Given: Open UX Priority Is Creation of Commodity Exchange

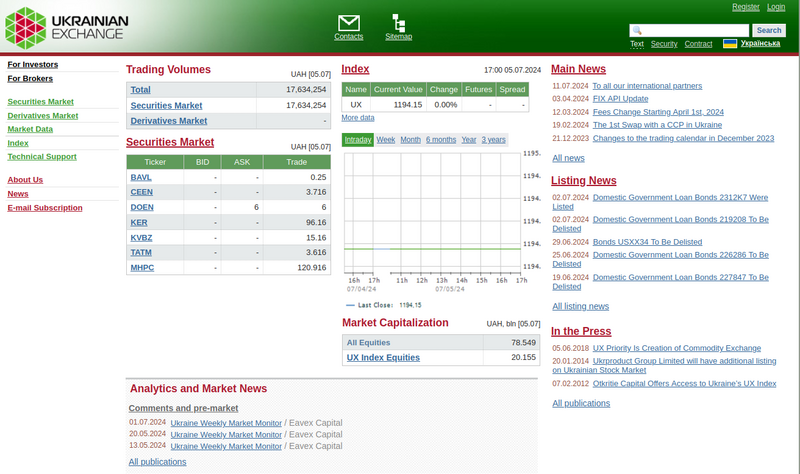Looking at the screenshot, I should (677, 348).
